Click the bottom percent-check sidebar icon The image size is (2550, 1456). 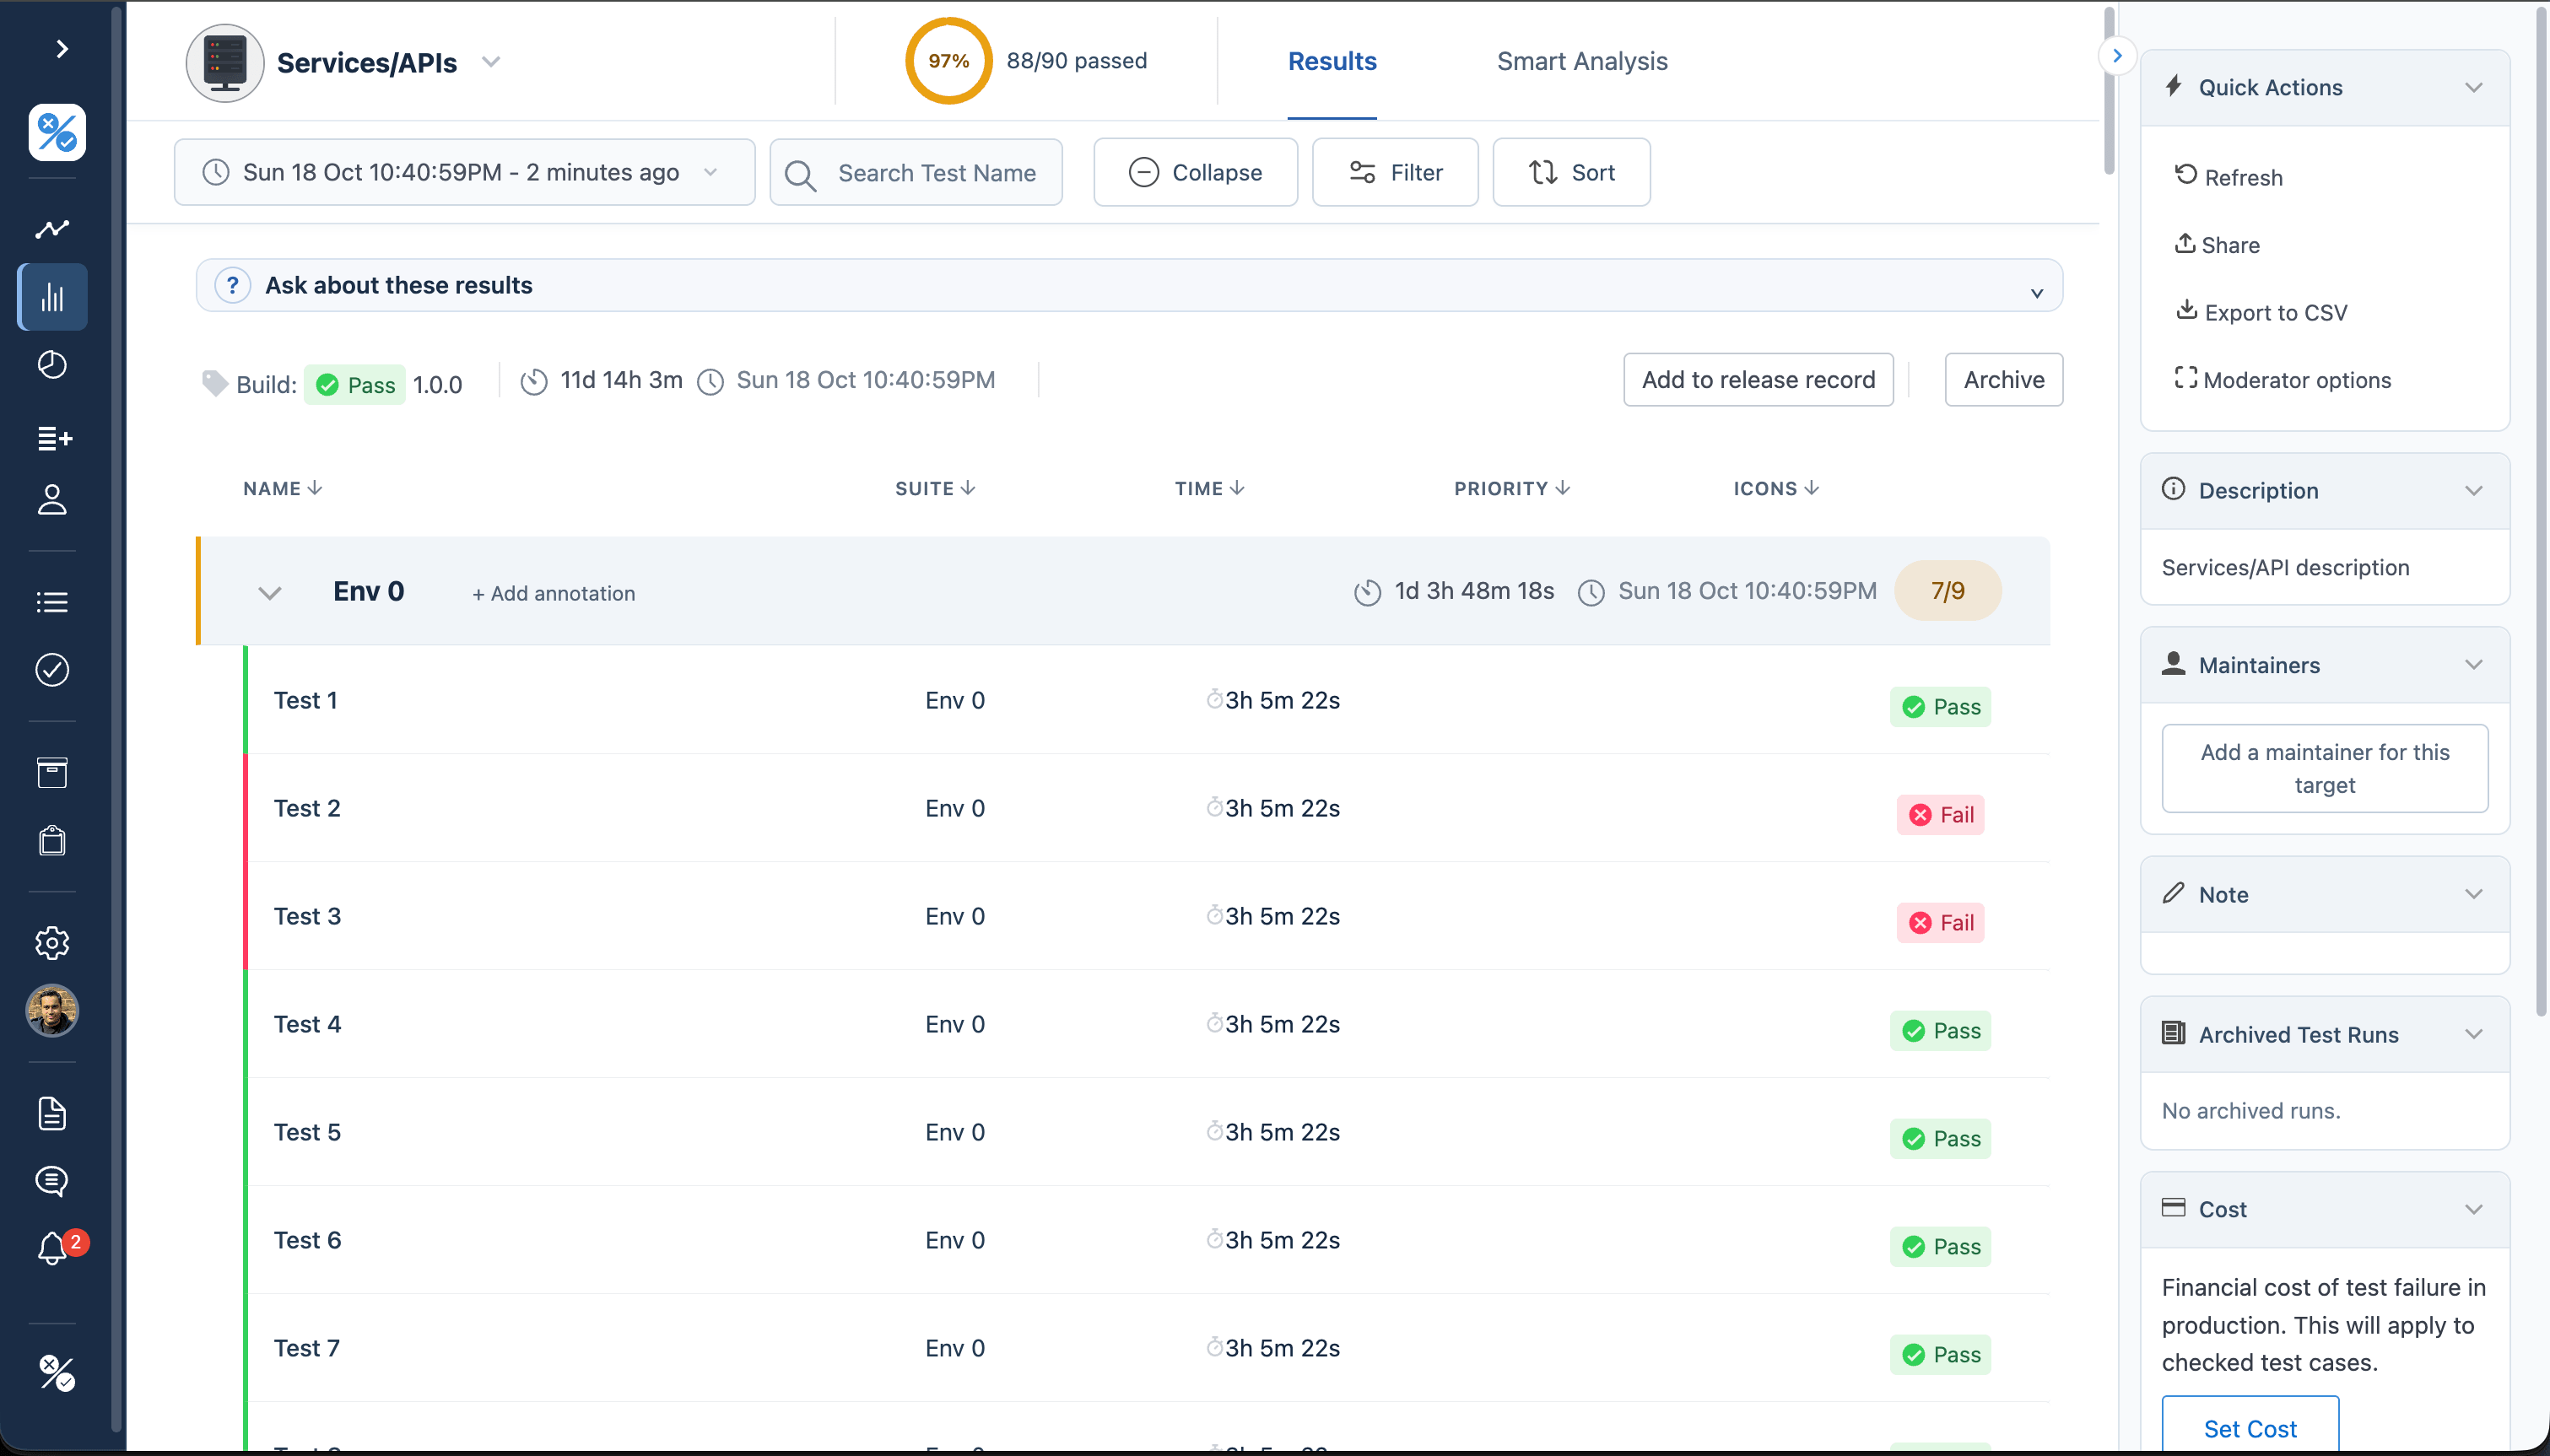click(x=57, y=1373)
